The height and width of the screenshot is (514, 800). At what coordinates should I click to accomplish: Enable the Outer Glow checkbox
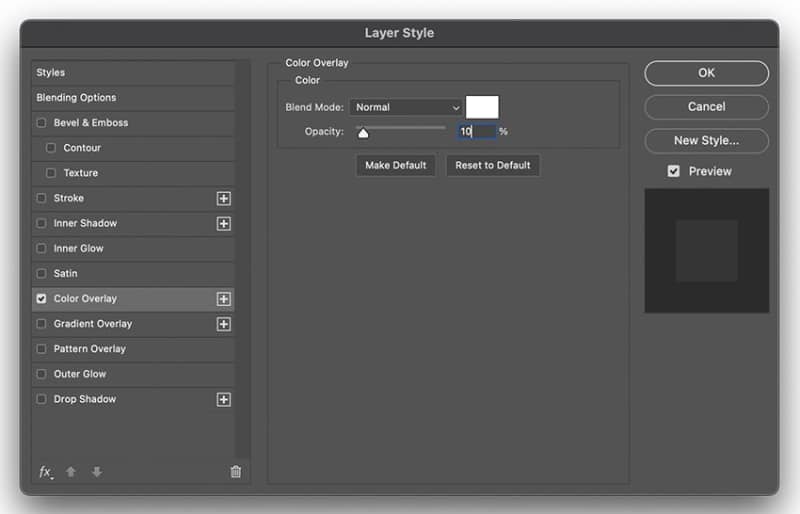[41, 374]
